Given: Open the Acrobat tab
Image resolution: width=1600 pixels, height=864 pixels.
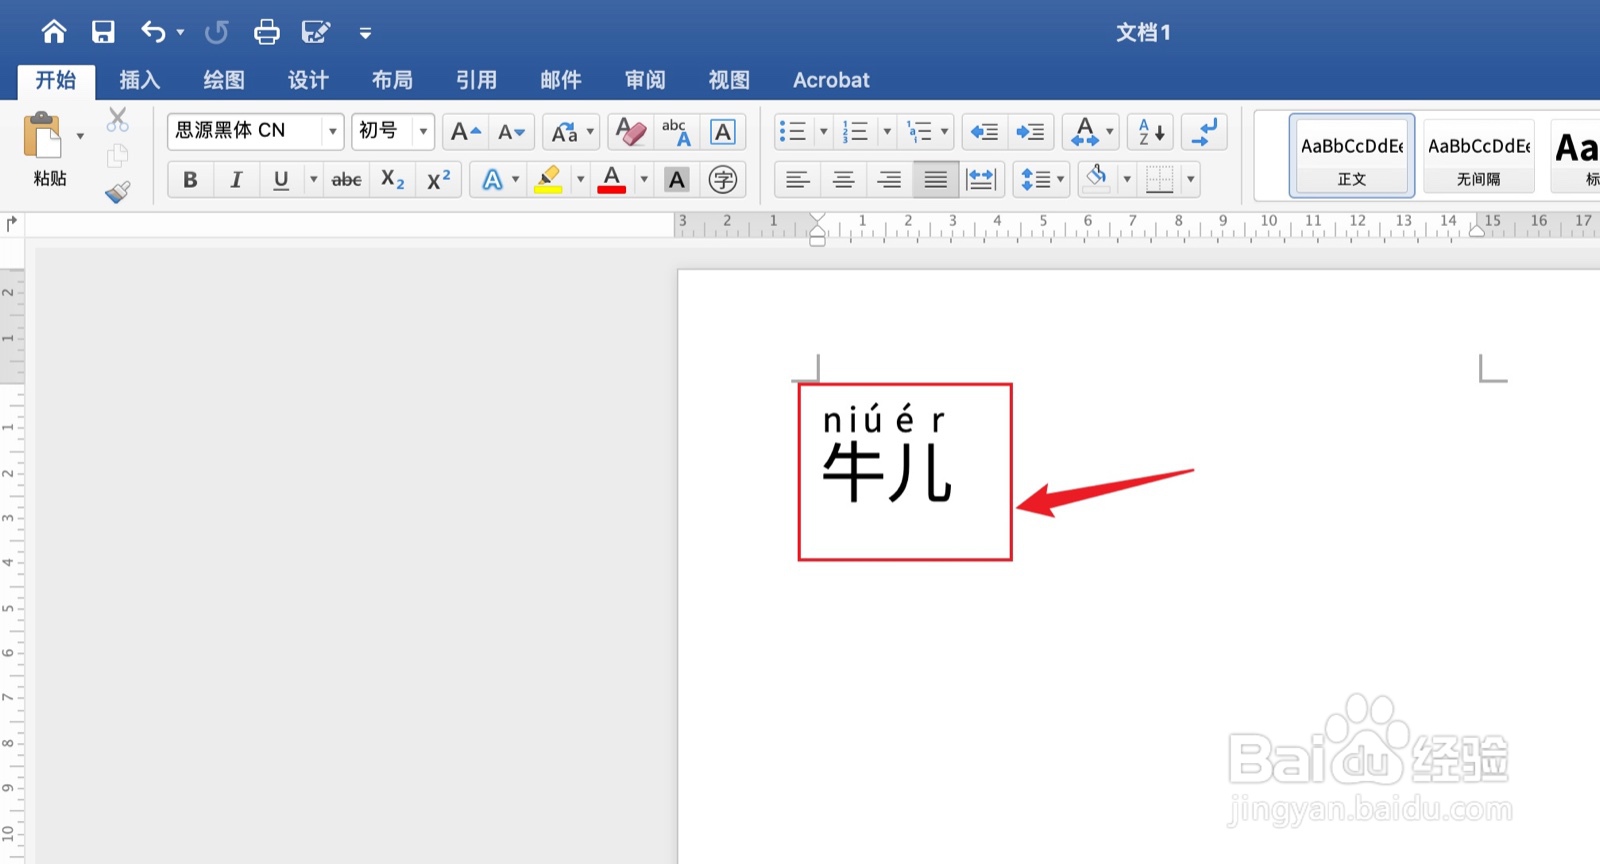Looking at the screenshot, I should (831, 80).
